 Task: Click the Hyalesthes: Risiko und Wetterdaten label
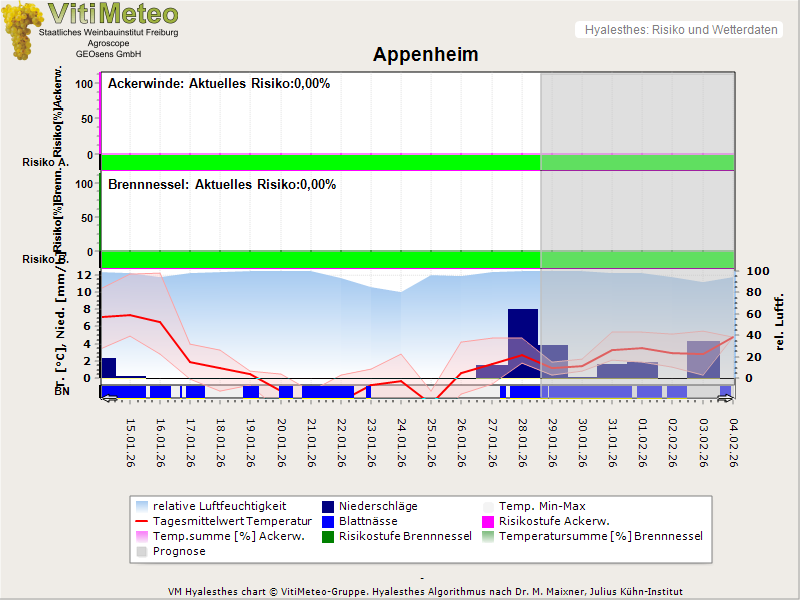[x=680, y=30]
